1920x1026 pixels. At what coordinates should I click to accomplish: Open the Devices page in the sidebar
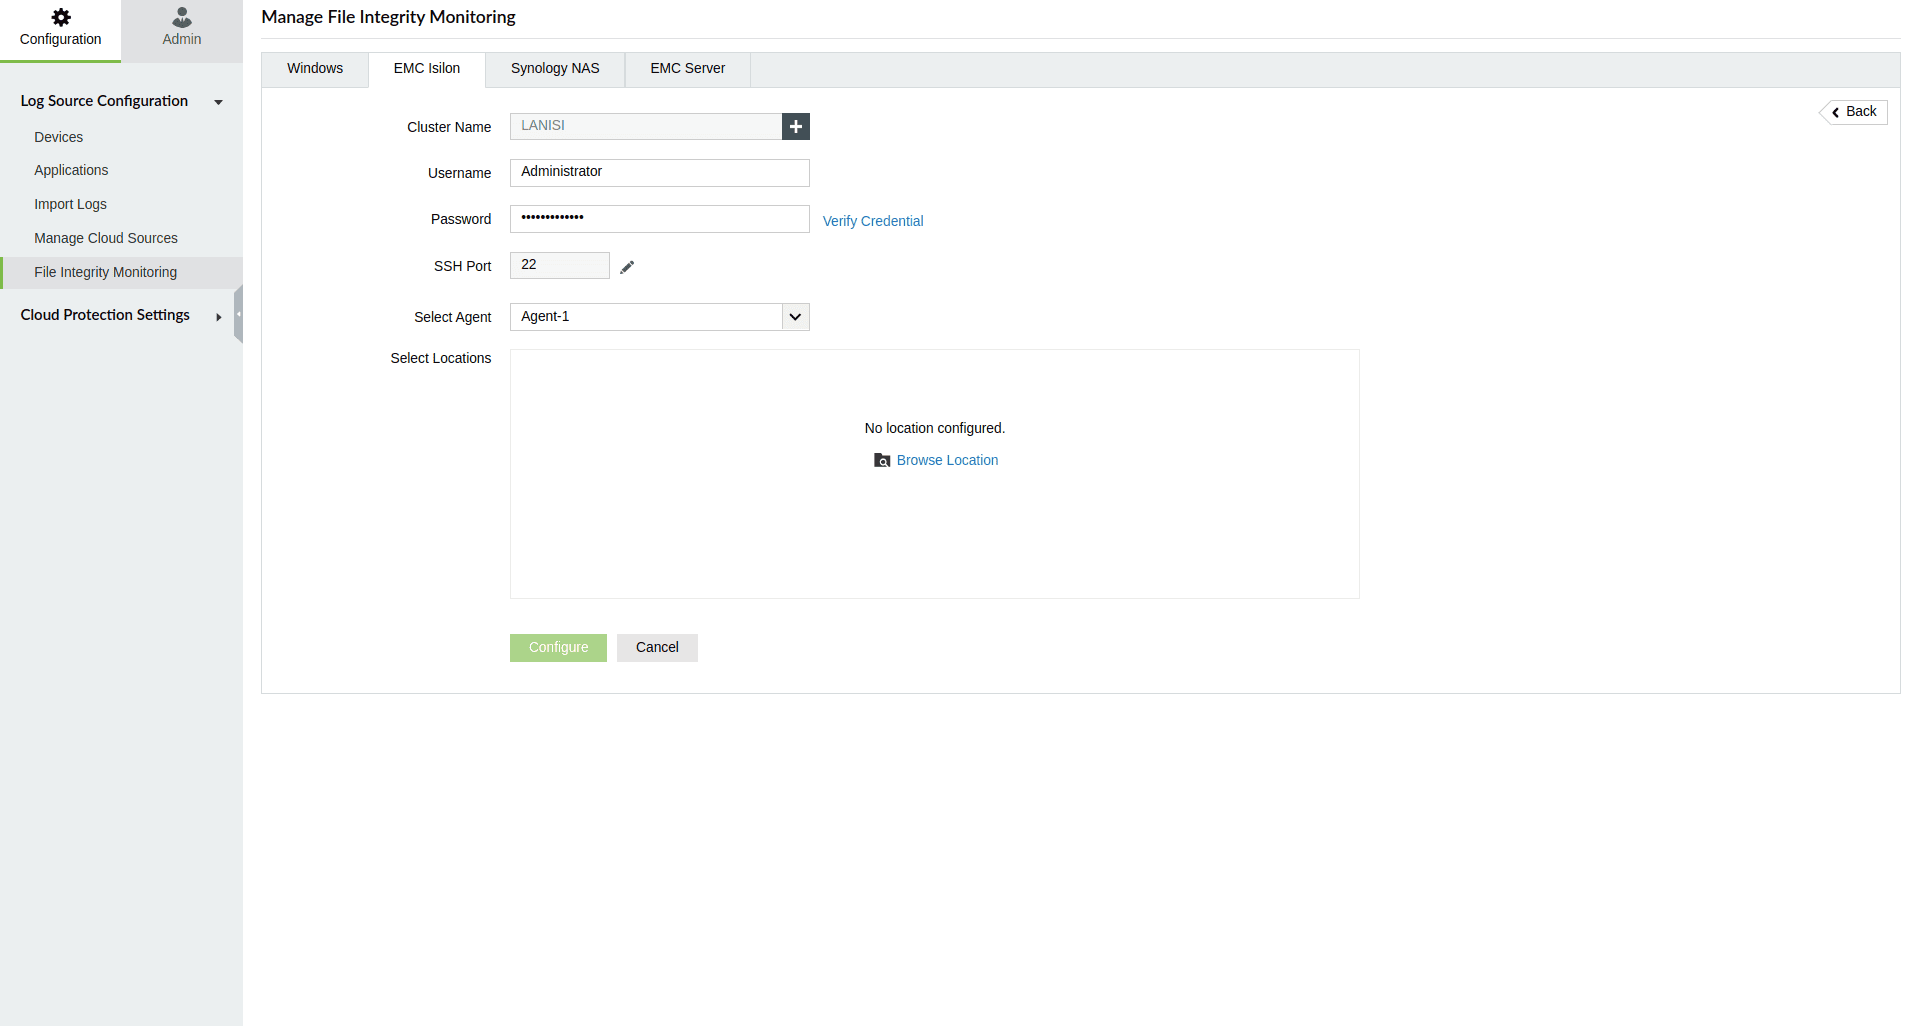(x=58, y=137)
